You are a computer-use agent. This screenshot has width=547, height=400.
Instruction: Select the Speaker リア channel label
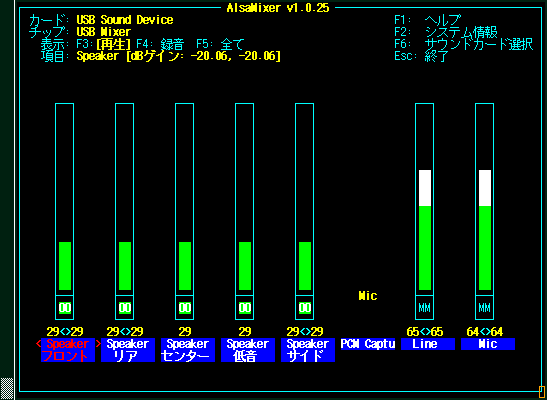[x=128, y=350]
